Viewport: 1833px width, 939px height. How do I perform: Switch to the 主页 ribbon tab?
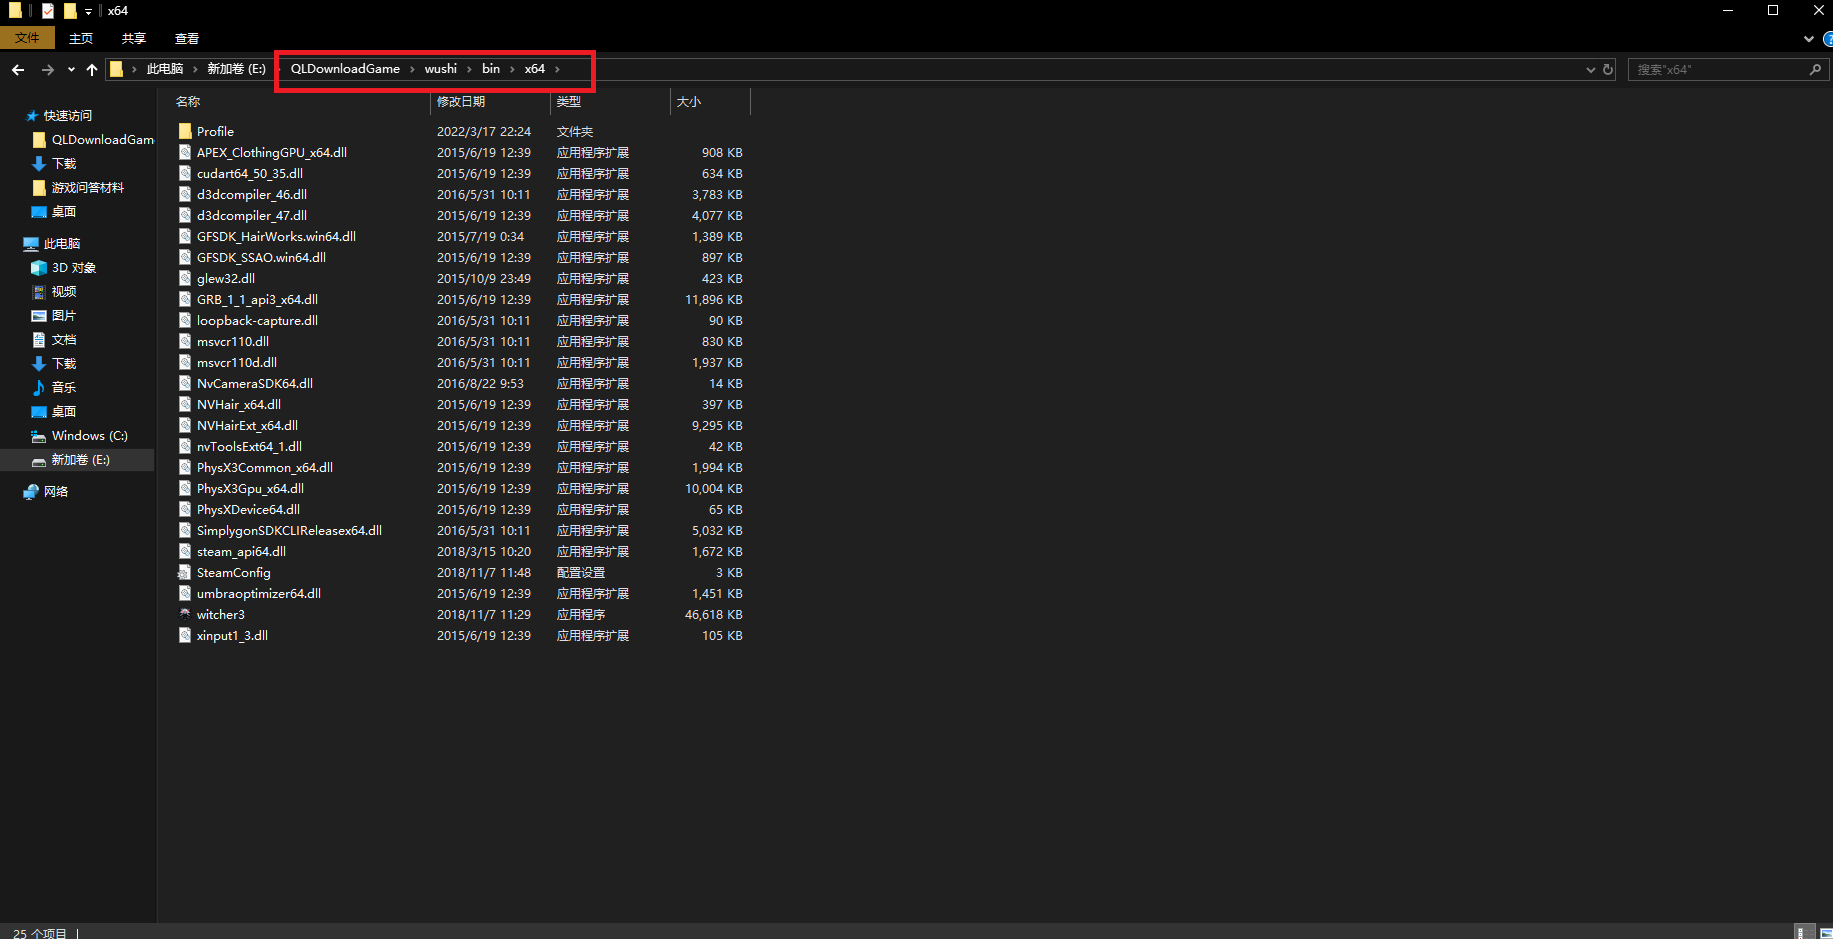click(x=81, y=38)
